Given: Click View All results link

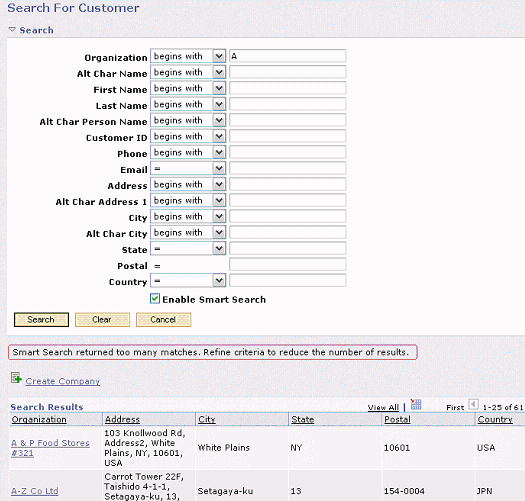Looking at the screenshot, I should (383, 408).
